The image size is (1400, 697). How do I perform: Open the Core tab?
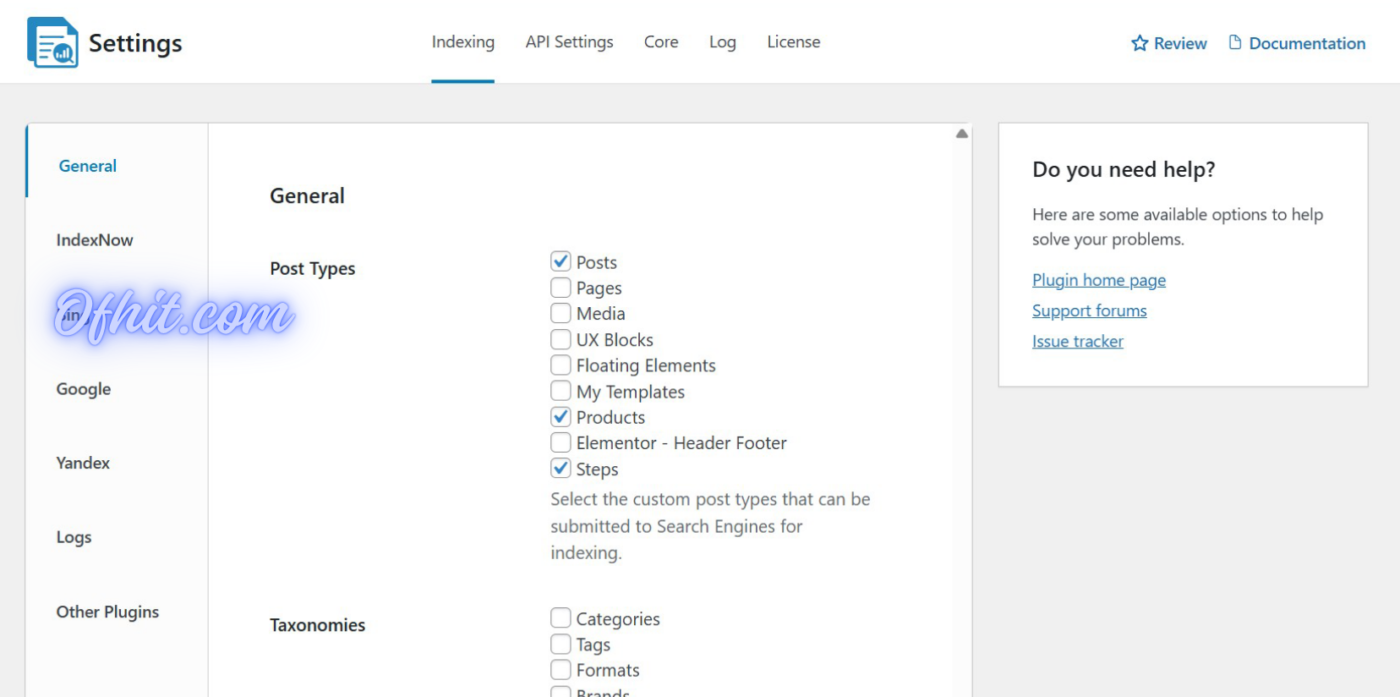(661, 42)
